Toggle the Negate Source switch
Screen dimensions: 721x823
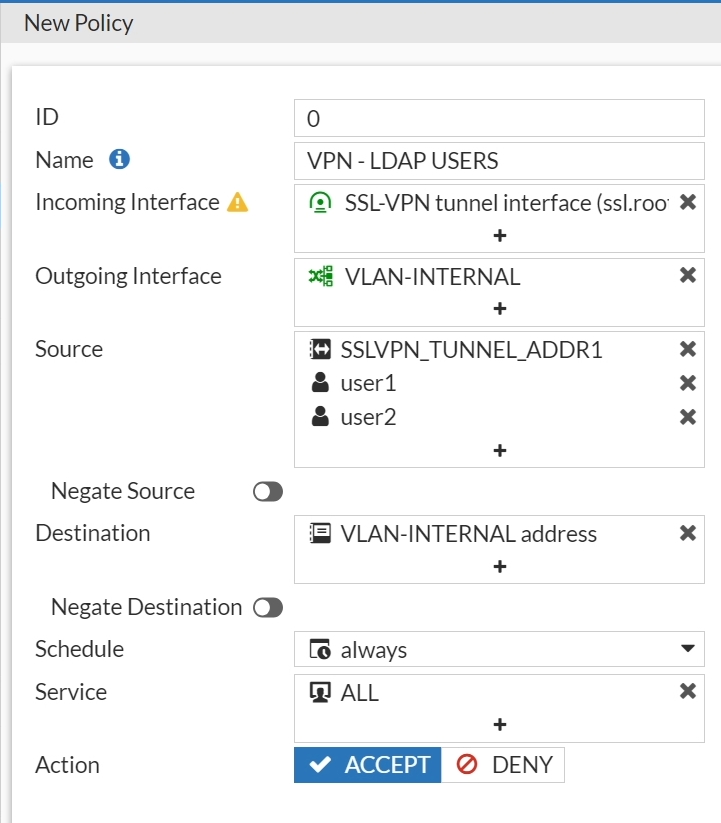268,492
